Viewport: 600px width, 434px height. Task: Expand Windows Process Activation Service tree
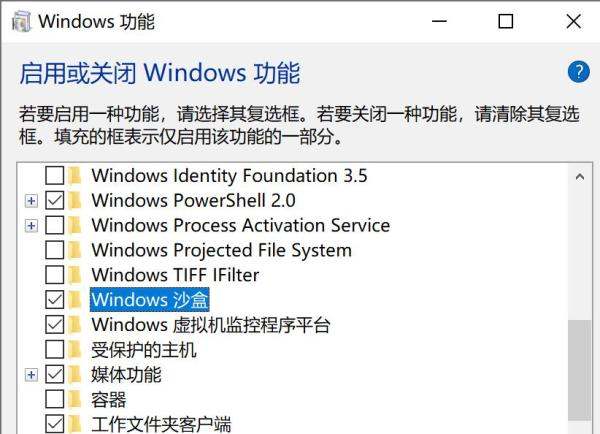pyautogui.click(x=32, y=225)
